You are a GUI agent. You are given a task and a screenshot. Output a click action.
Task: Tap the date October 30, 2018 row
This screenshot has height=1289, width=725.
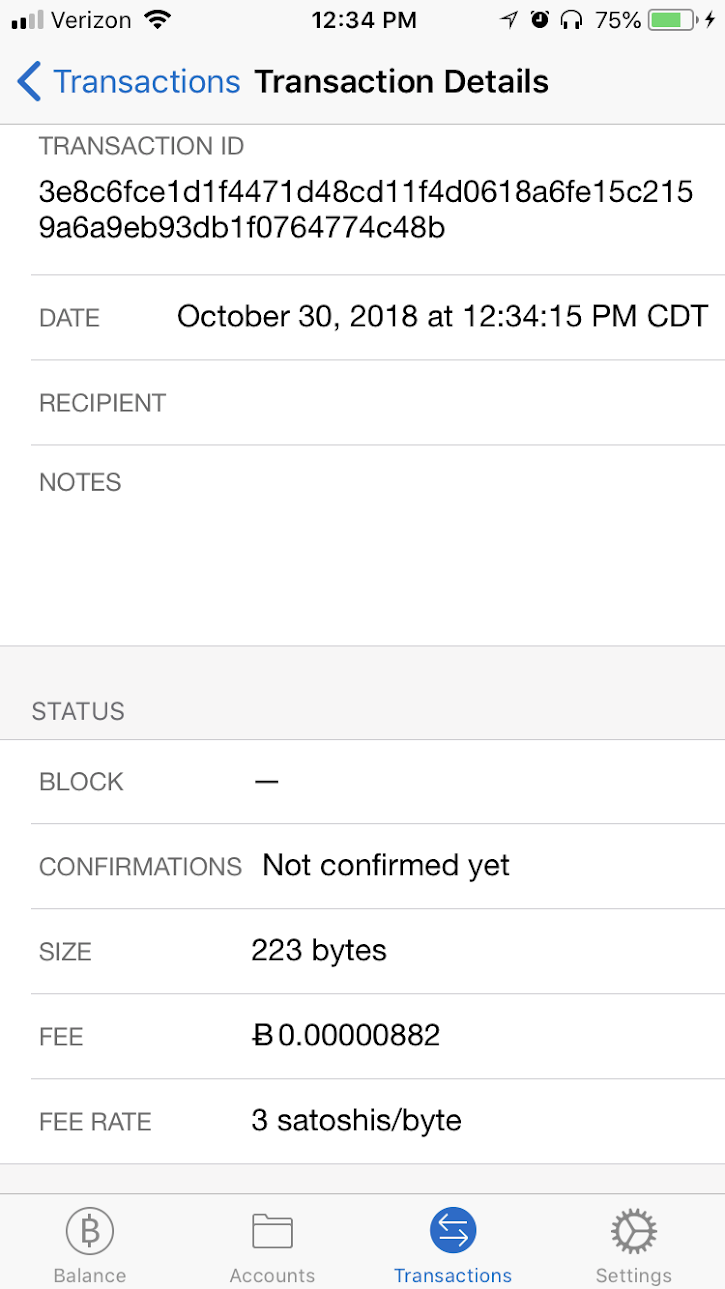(377, 318)
